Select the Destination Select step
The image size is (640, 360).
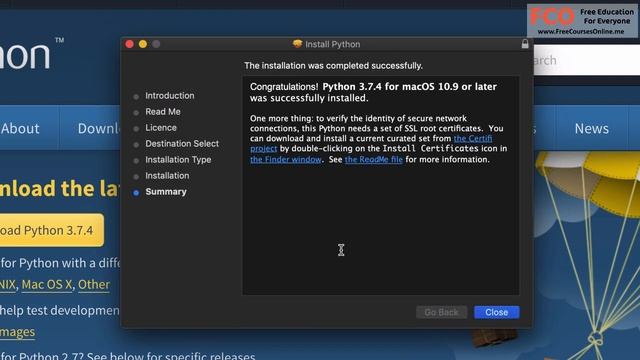[182, 144]
